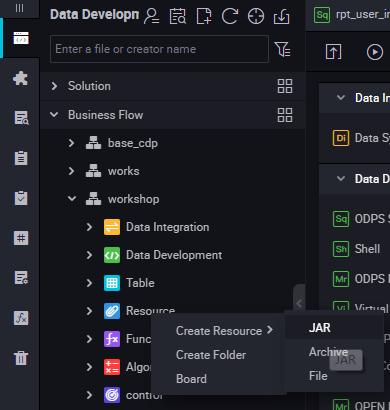
Task: Expand the control folder arrow
Action: coord(89,395)
